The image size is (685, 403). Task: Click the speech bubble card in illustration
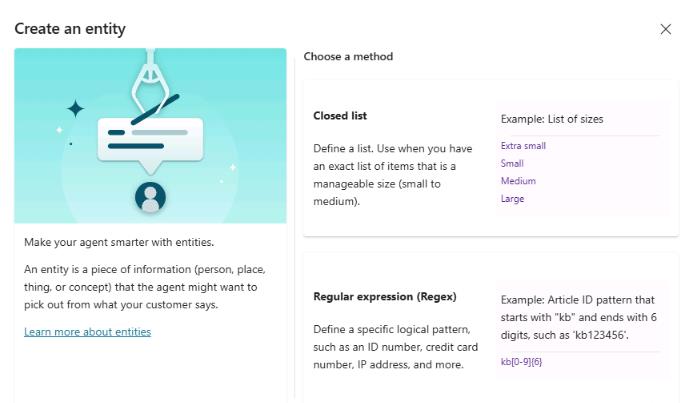[x=150, y=140]
